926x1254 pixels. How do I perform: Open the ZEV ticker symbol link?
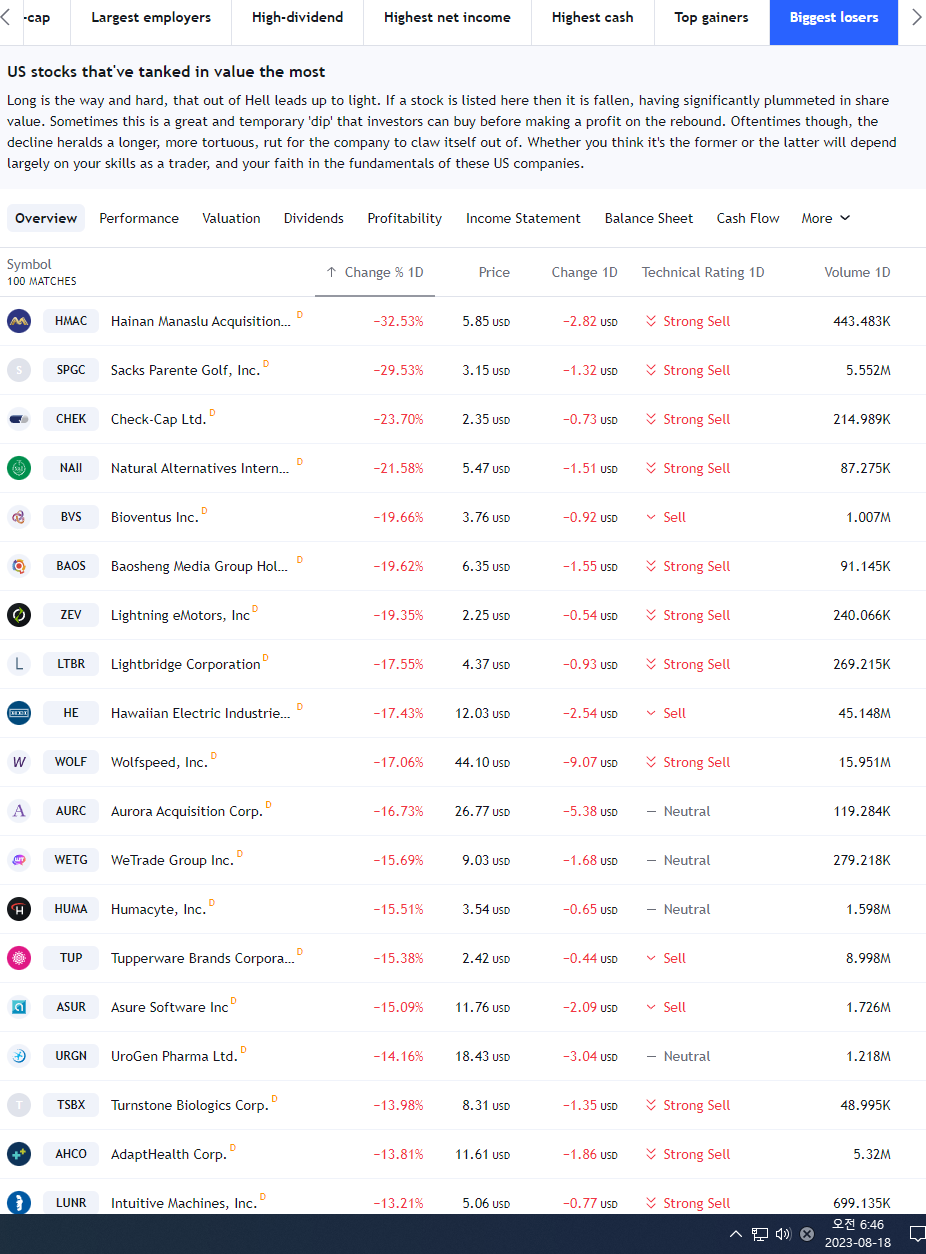click(x=71, y=615)
